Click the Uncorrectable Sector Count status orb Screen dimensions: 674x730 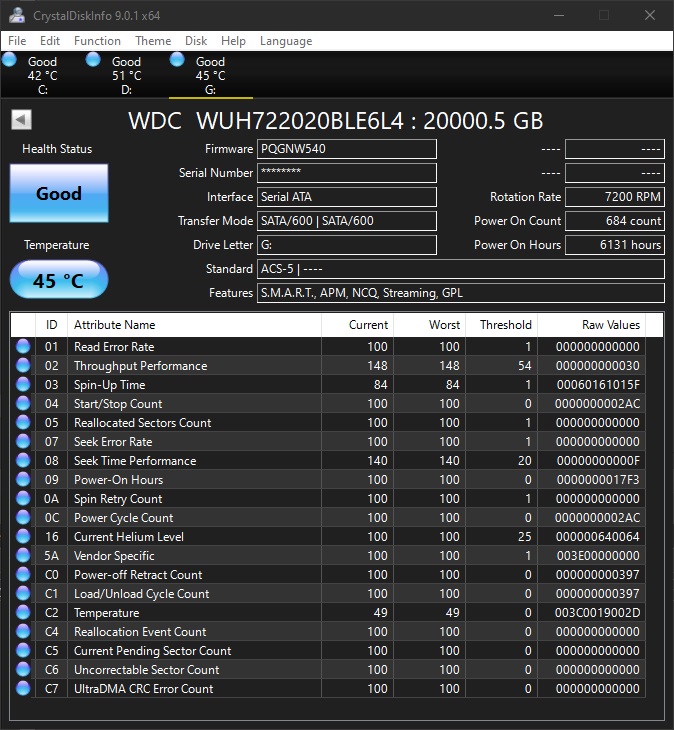(x=23, y=669)
